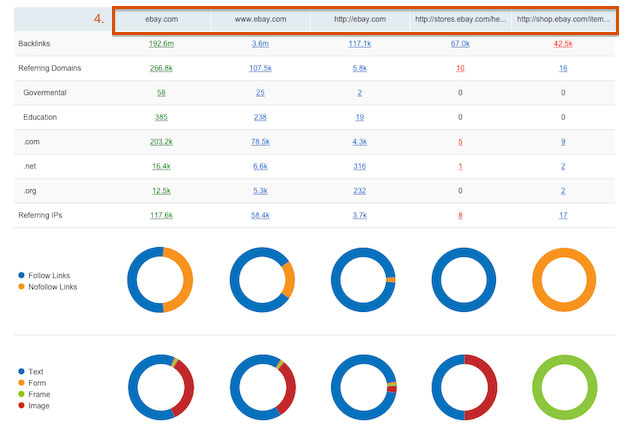Click the 107.5k referring domains value
The height and width of the screenshot is (435, 630).
261,68
